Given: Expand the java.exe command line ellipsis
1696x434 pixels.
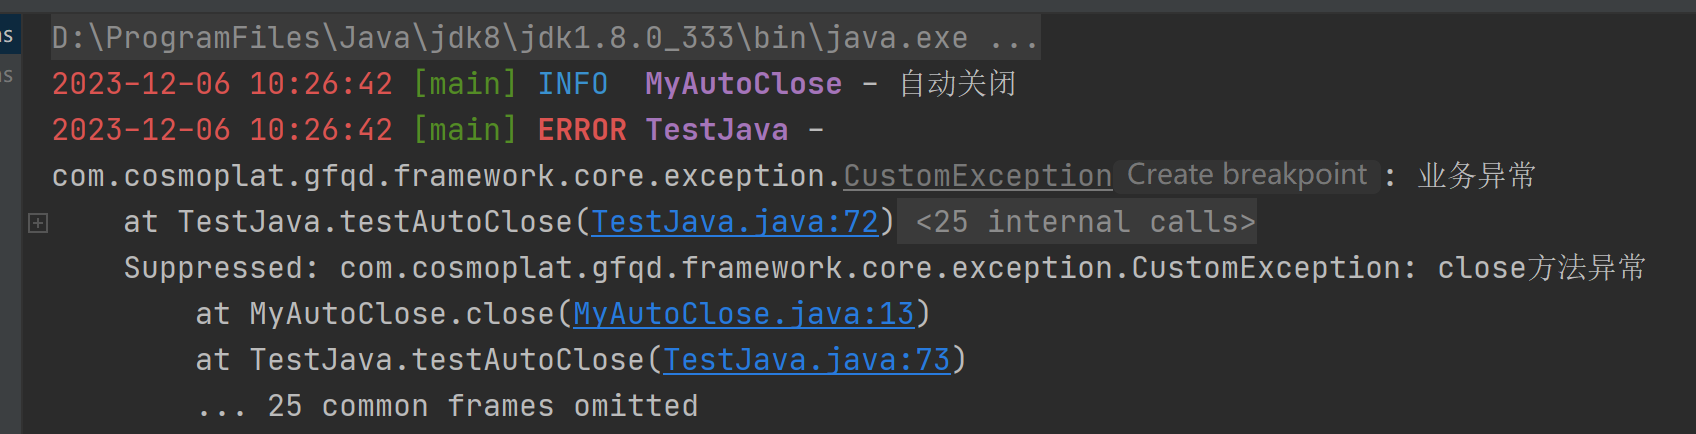Looking at the screenshot, I should 1014,38.
